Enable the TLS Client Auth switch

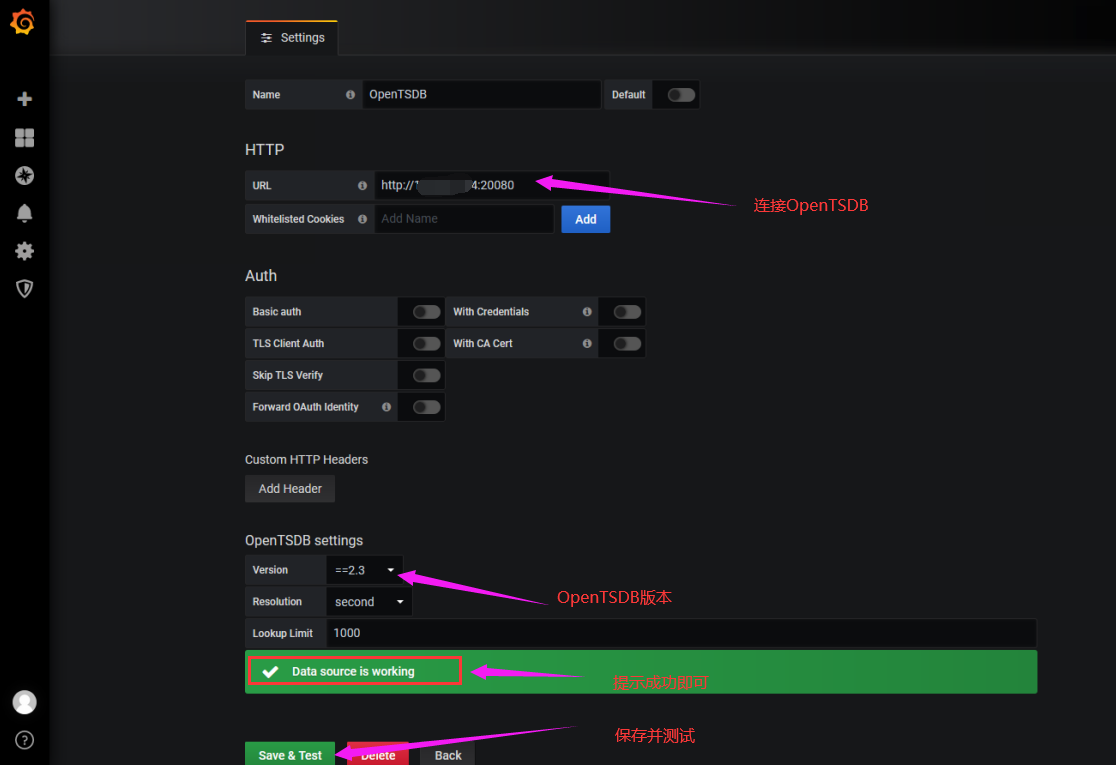(426, 344)
